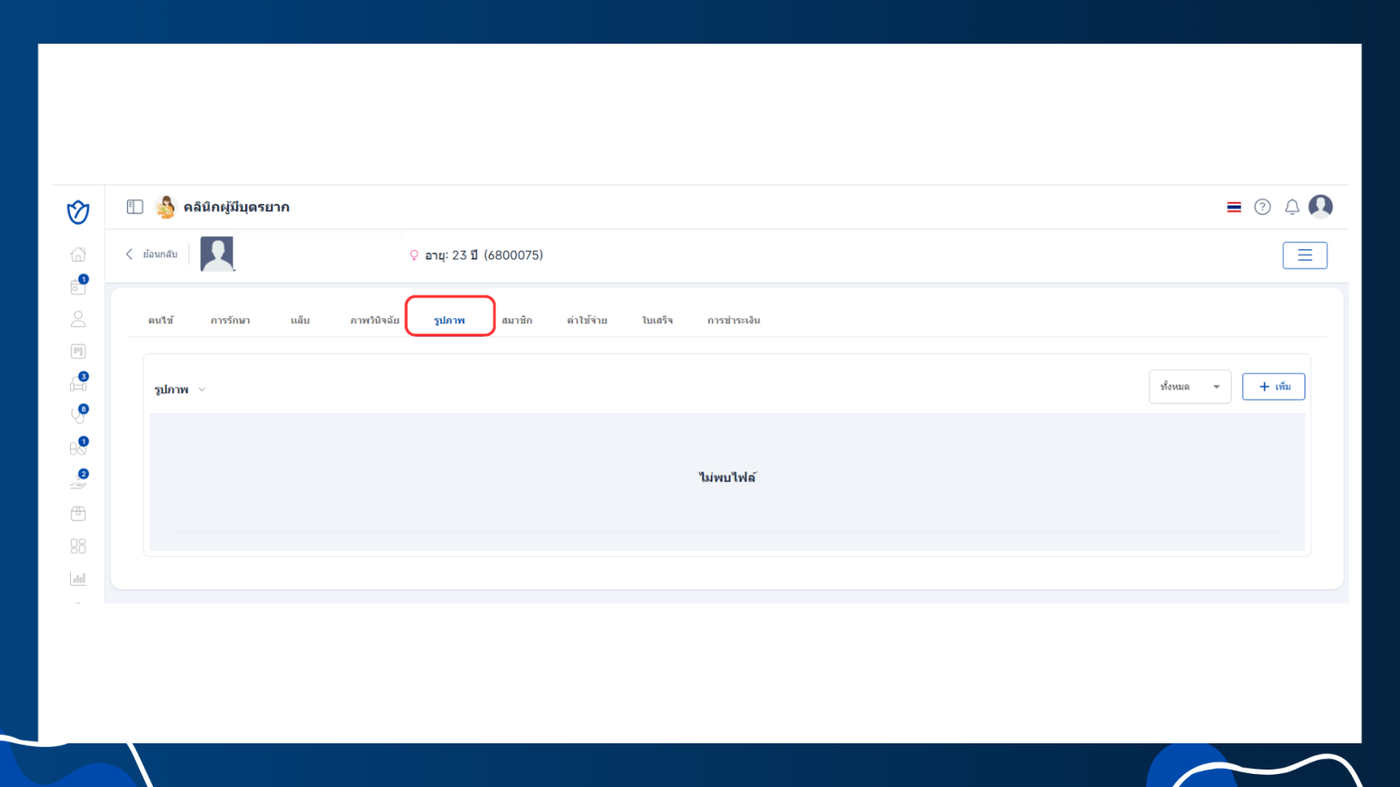Click the Thai flag language icon

pos(1234,207)
